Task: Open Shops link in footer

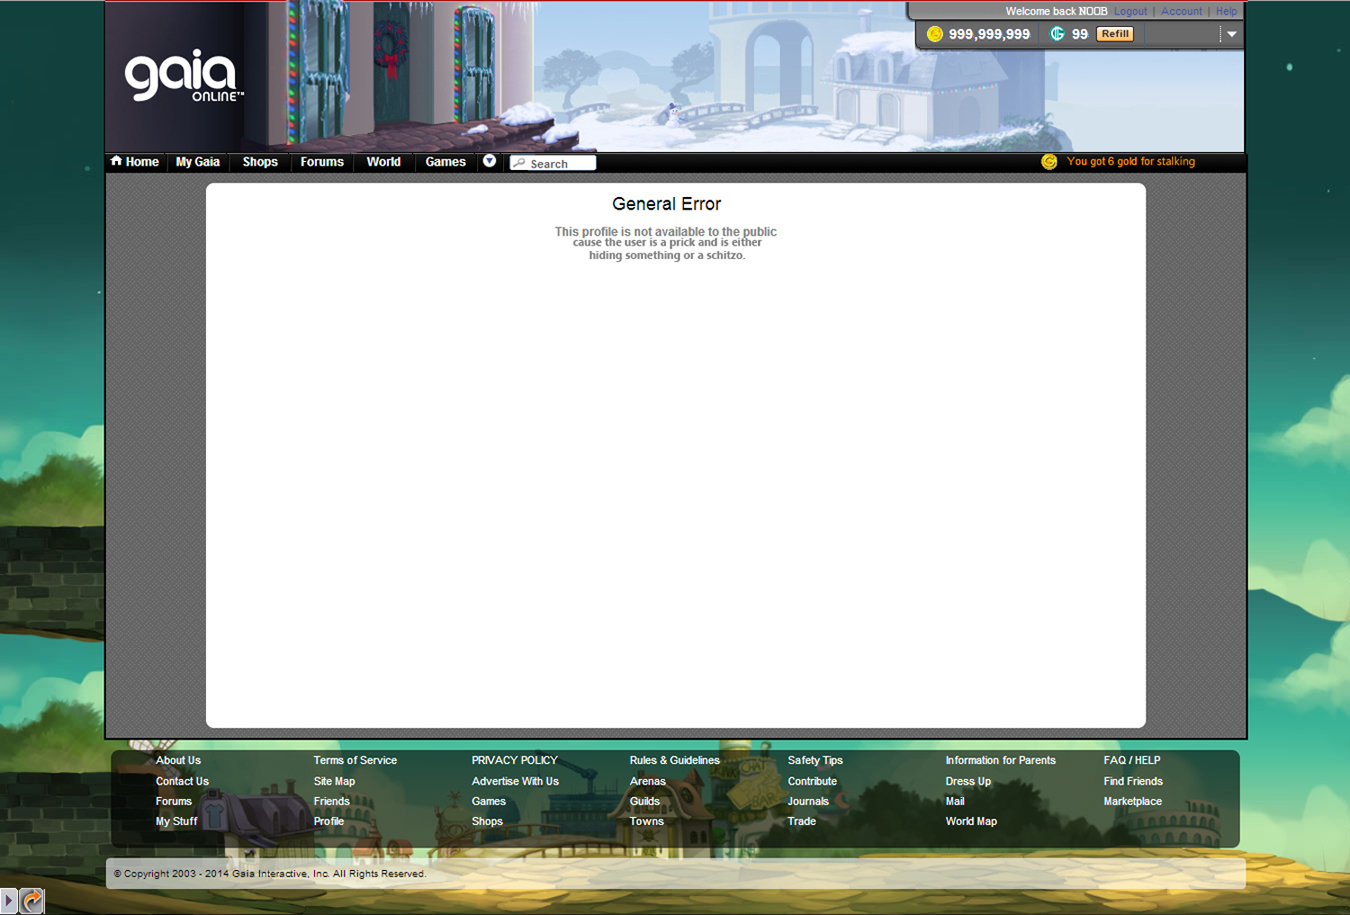Action: pos(487,821)
